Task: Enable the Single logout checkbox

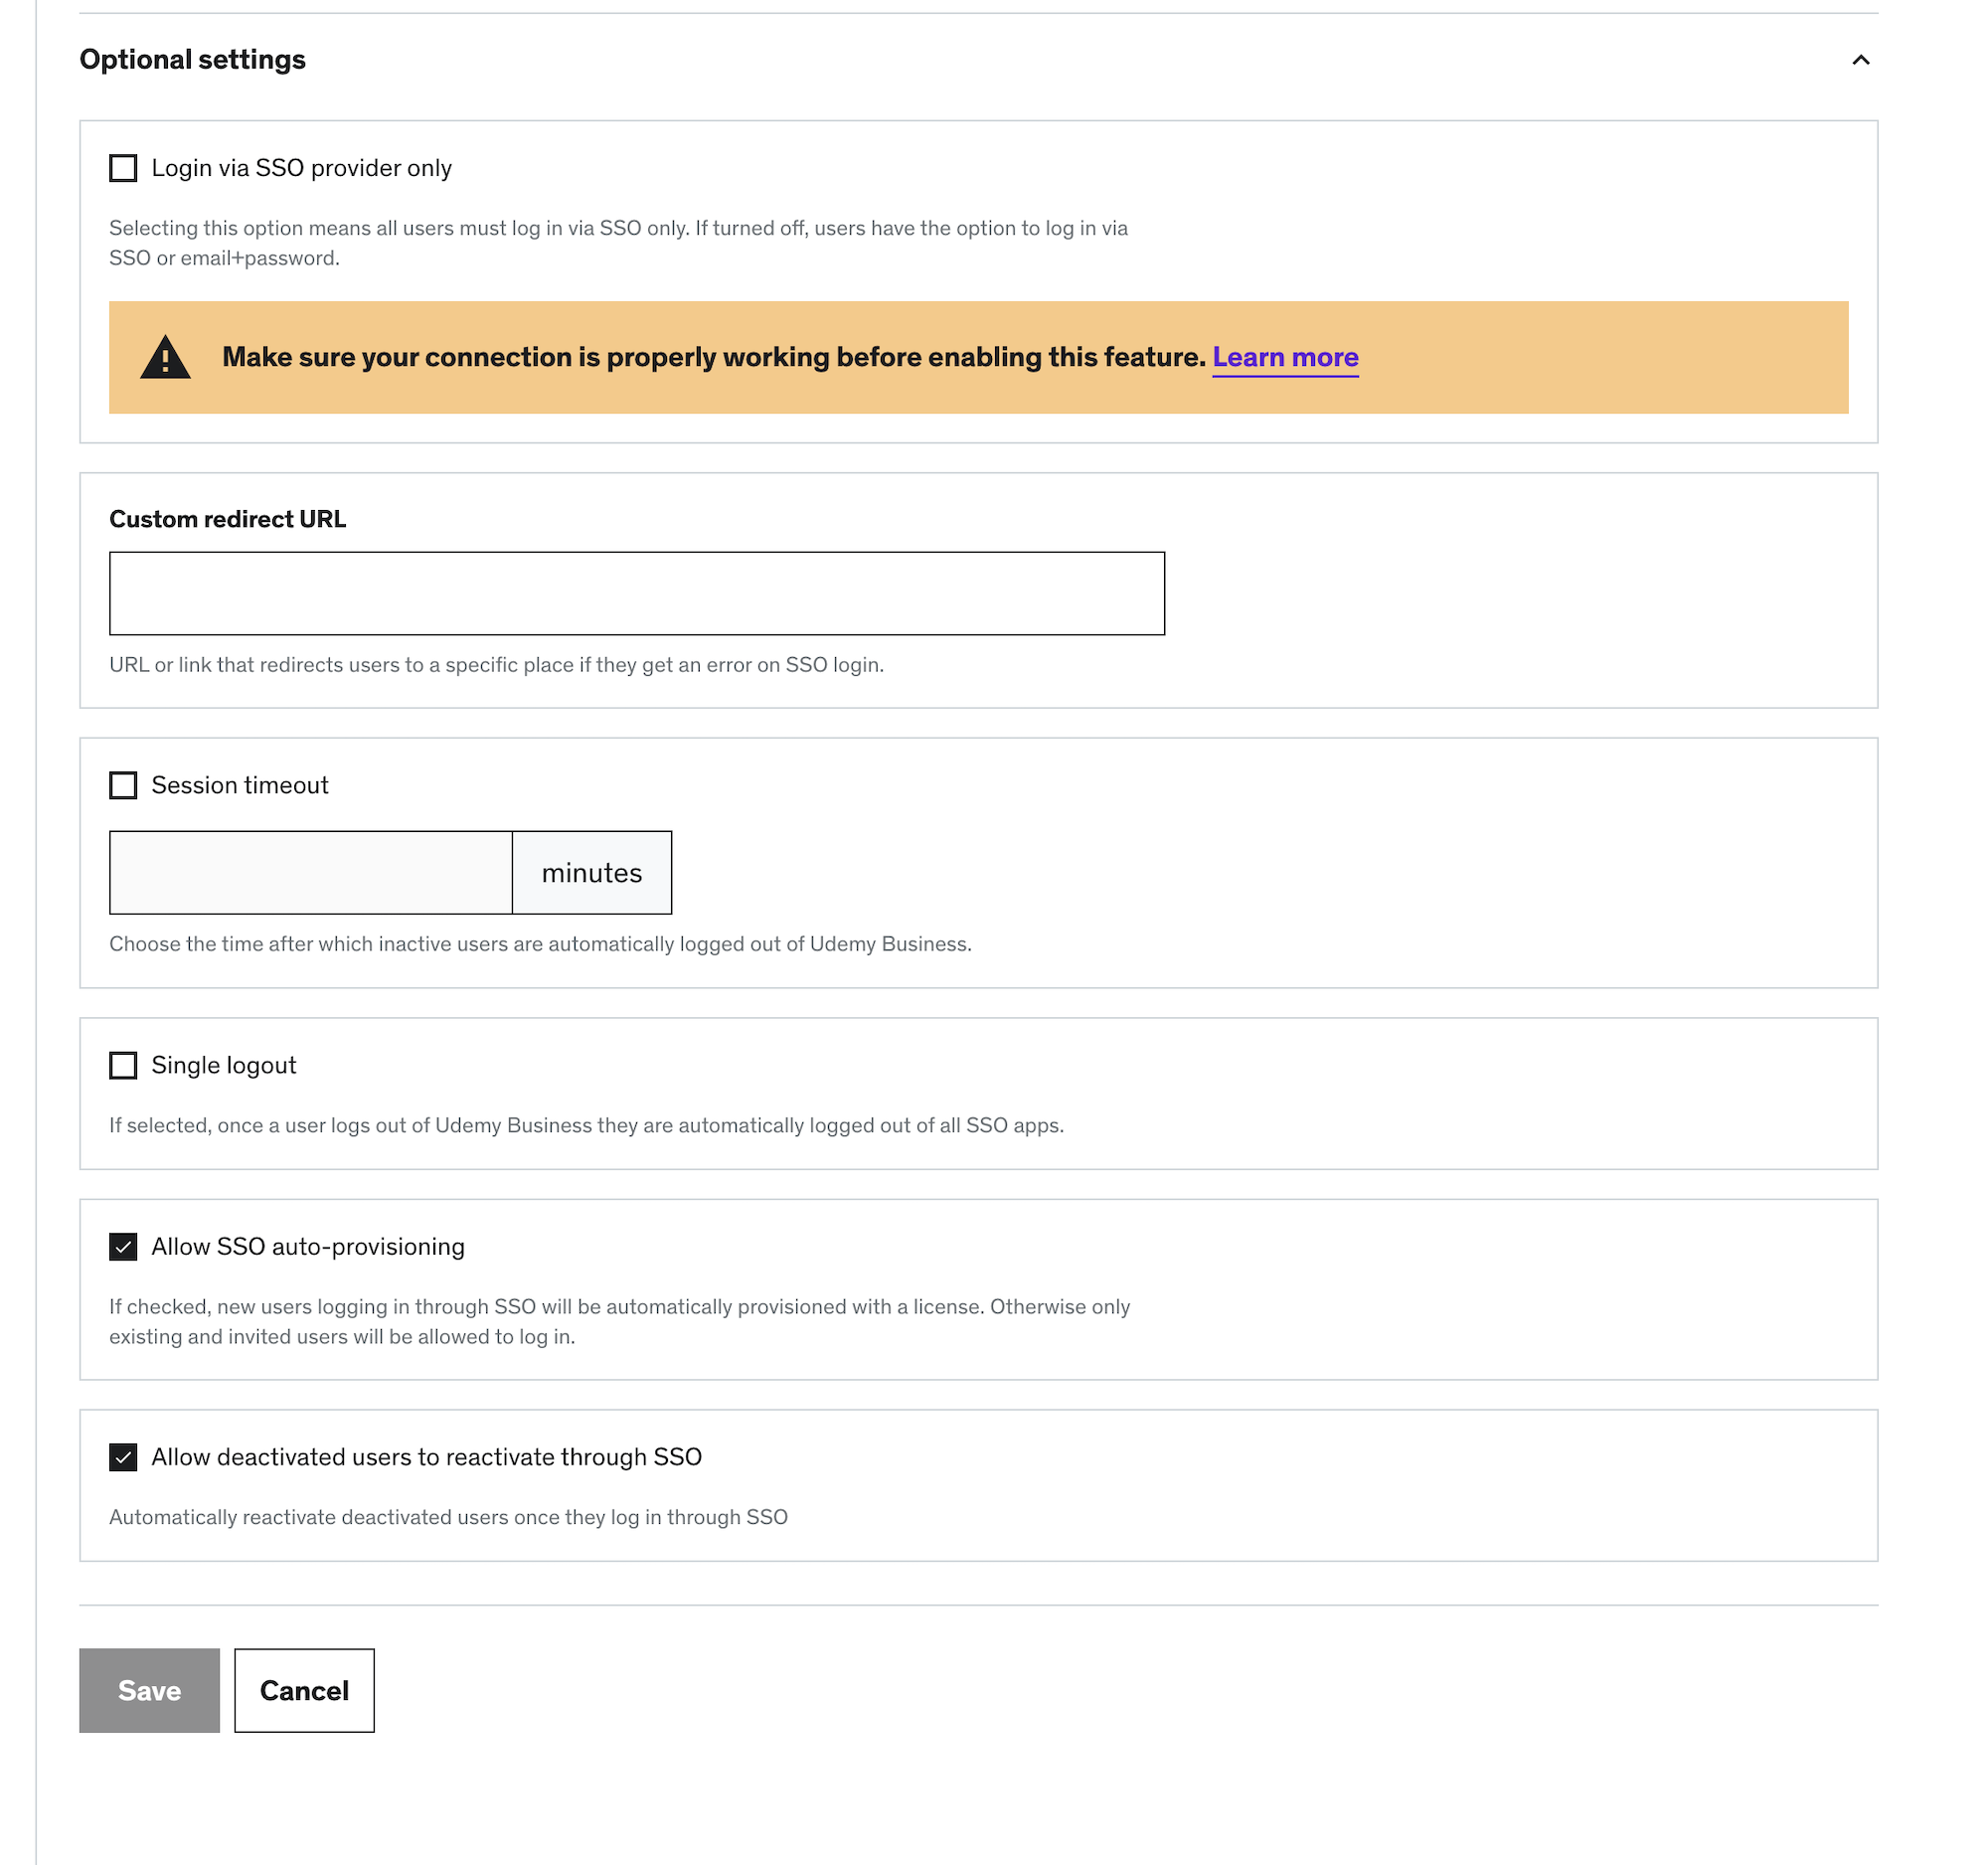Action: [123, 1065]
